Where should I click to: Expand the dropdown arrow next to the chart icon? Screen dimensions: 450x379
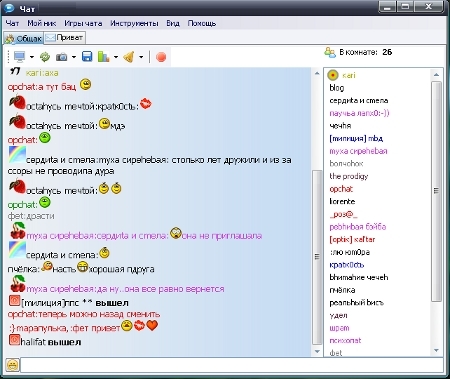click(x=116, y=57)
